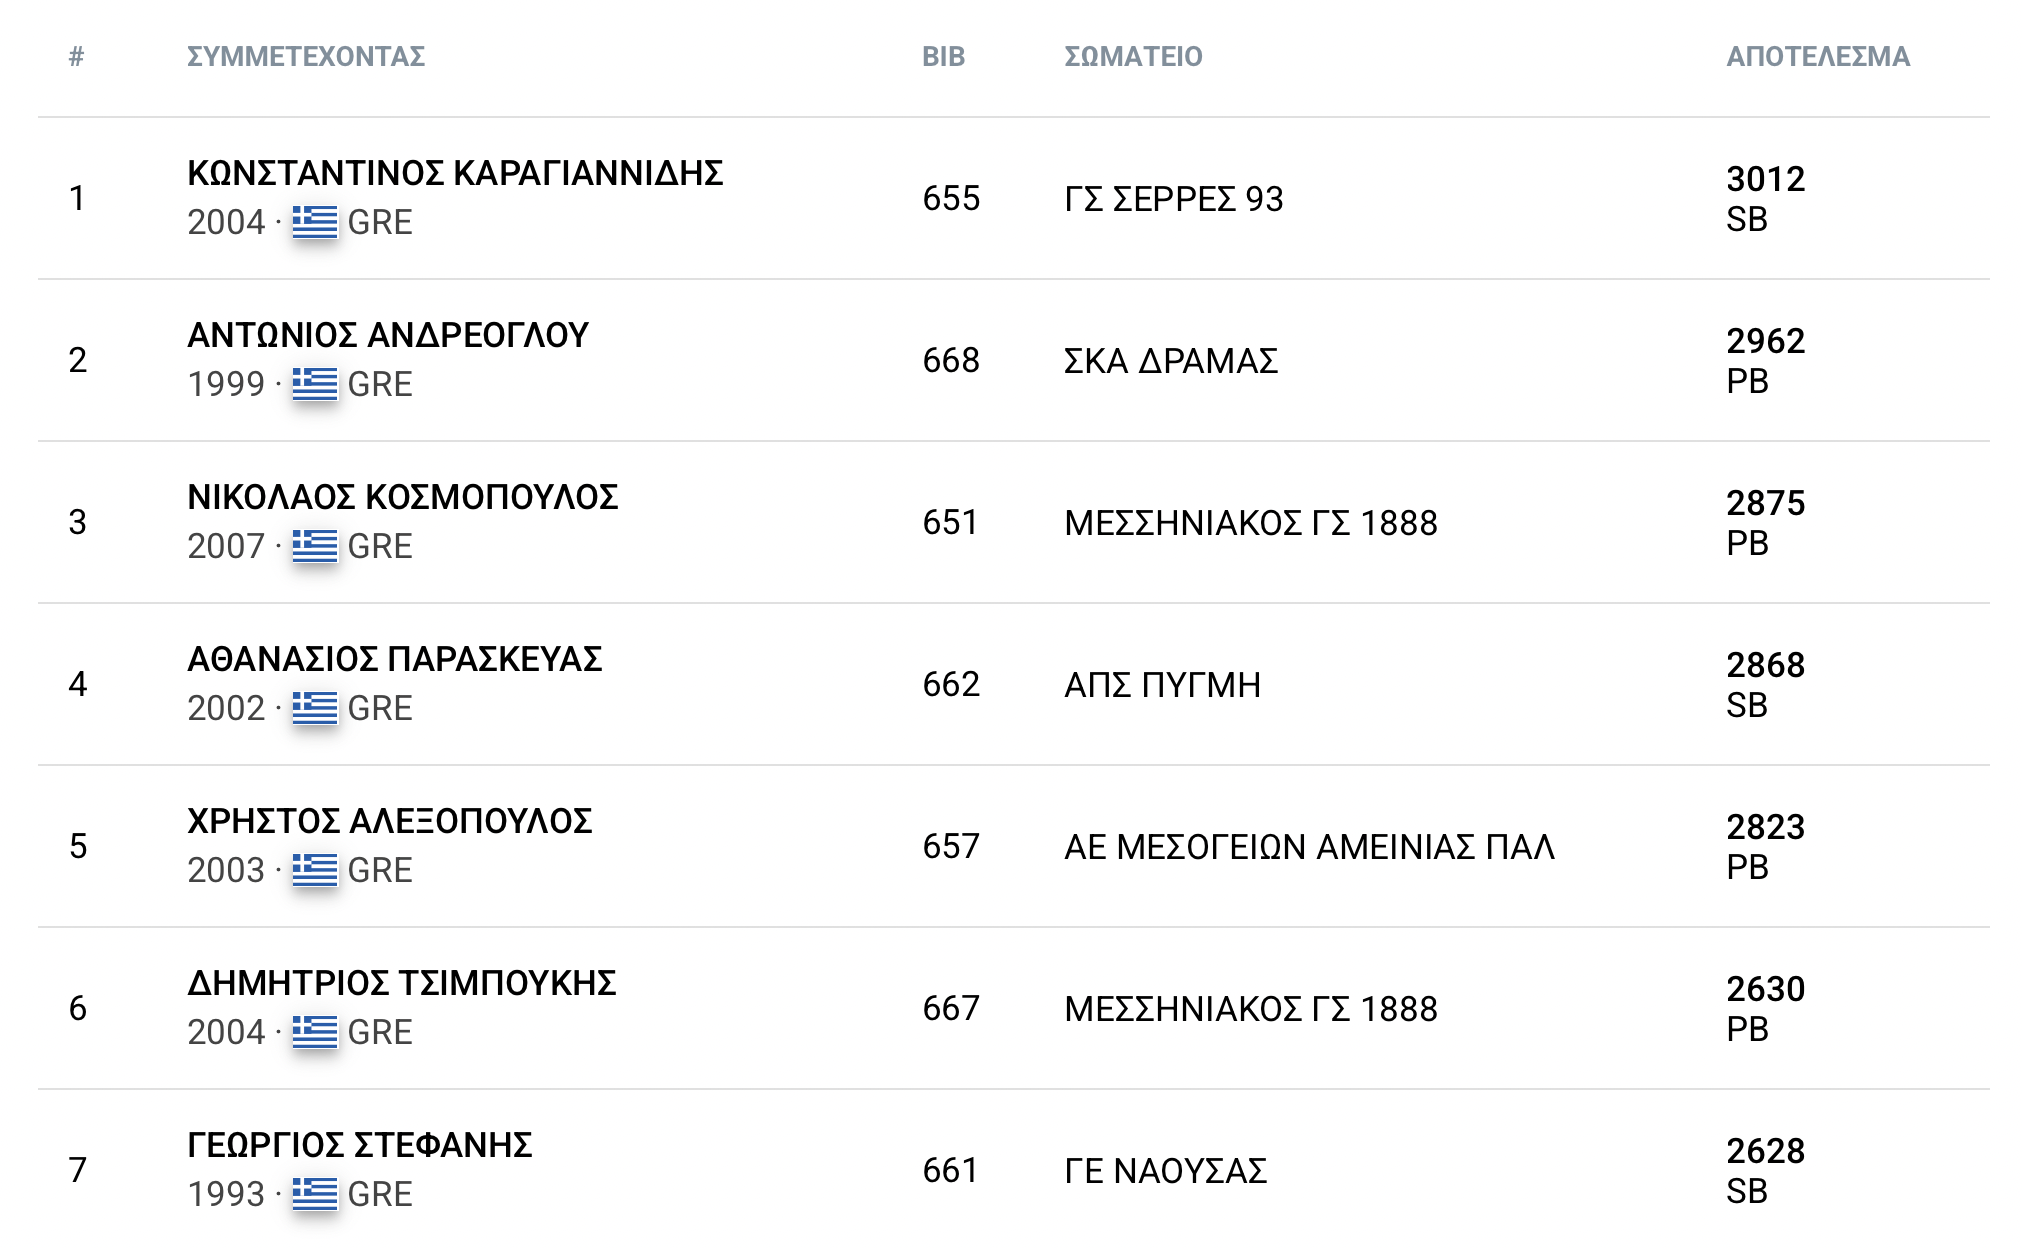
Task: Click the flag icon under ΔΗΜΗΤΡΙΟΣ ΤΣΙΜΠΟΥΚΗΣ
Action: [x=314, y=1032]
